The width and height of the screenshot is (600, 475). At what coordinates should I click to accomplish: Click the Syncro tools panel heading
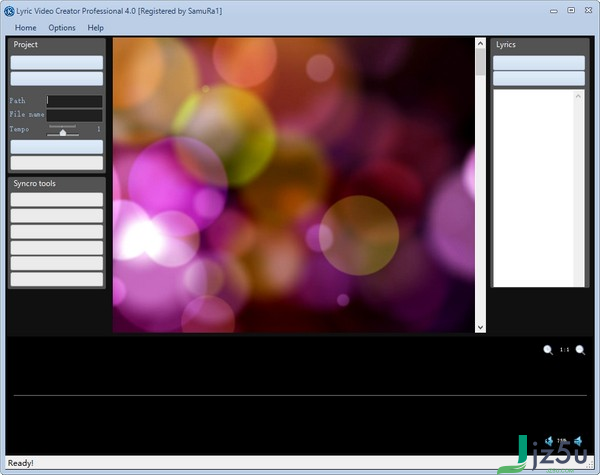(x=34, y=183)
